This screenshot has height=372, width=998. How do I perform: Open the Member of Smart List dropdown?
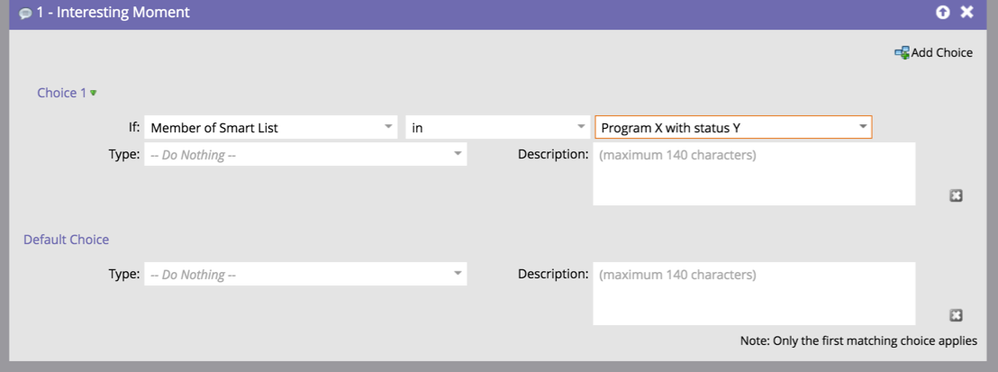271,127
